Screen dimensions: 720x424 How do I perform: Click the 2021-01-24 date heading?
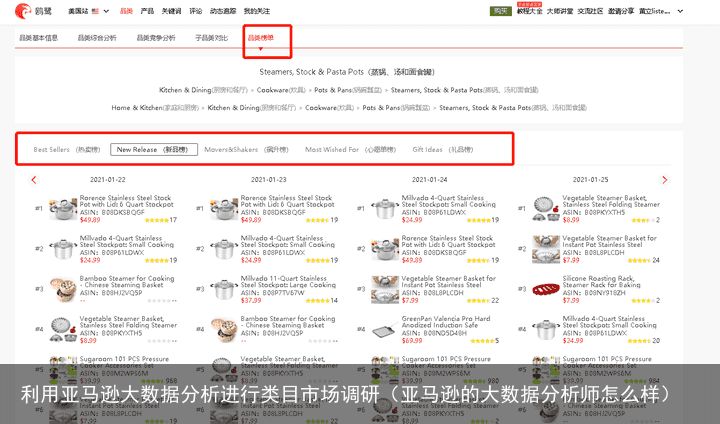(429, 180)
